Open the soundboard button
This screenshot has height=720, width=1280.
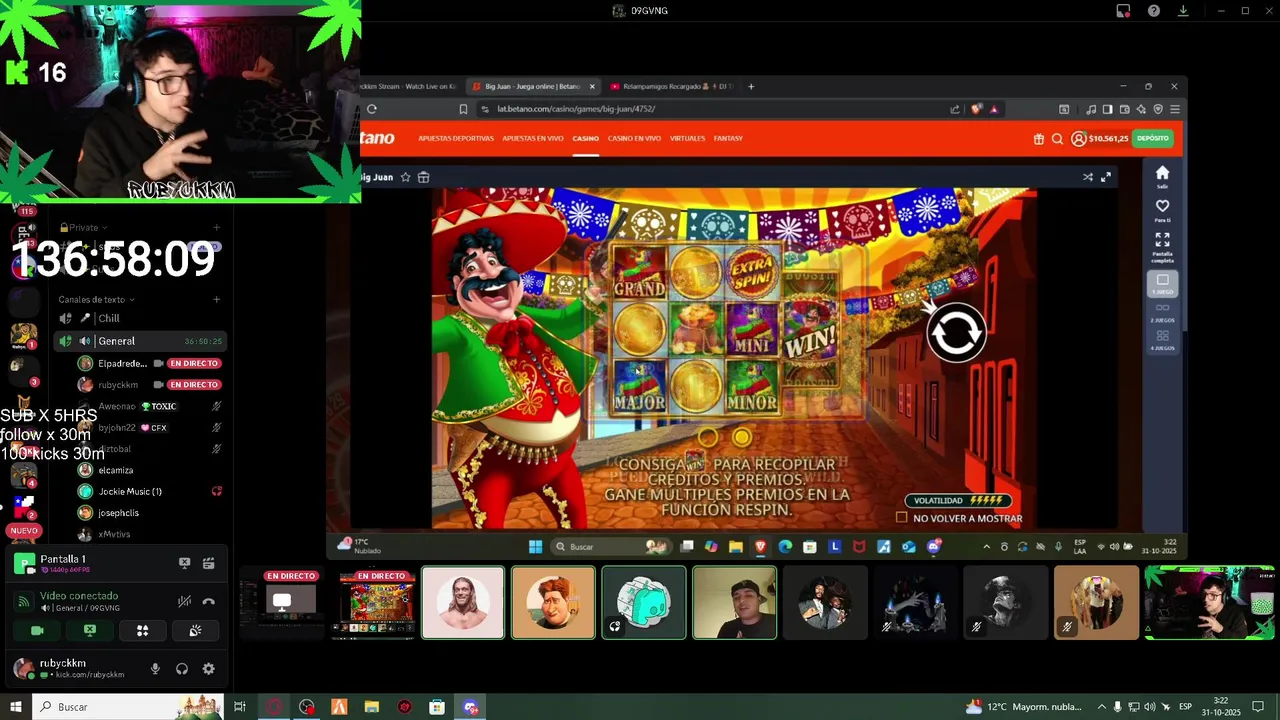pyautogui.click(x=195, y=630)
